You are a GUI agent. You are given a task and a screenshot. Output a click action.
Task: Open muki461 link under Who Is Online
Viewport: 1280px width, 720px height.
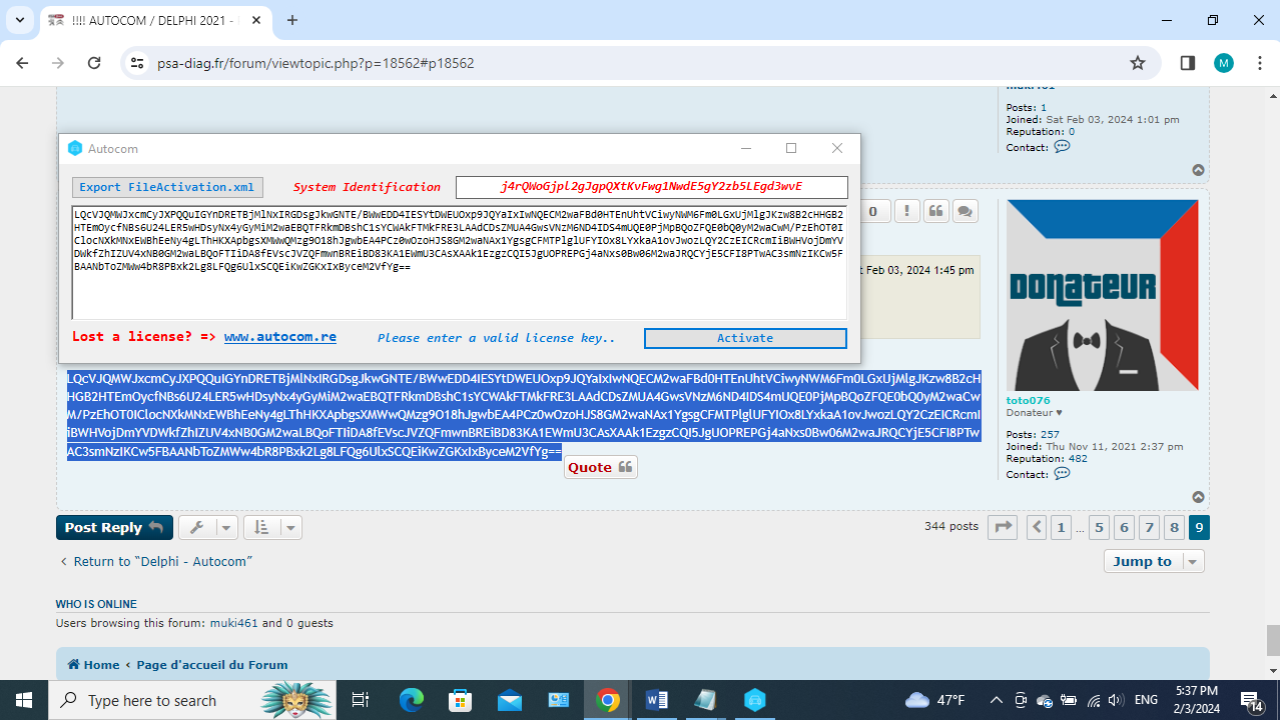[234, 623]
